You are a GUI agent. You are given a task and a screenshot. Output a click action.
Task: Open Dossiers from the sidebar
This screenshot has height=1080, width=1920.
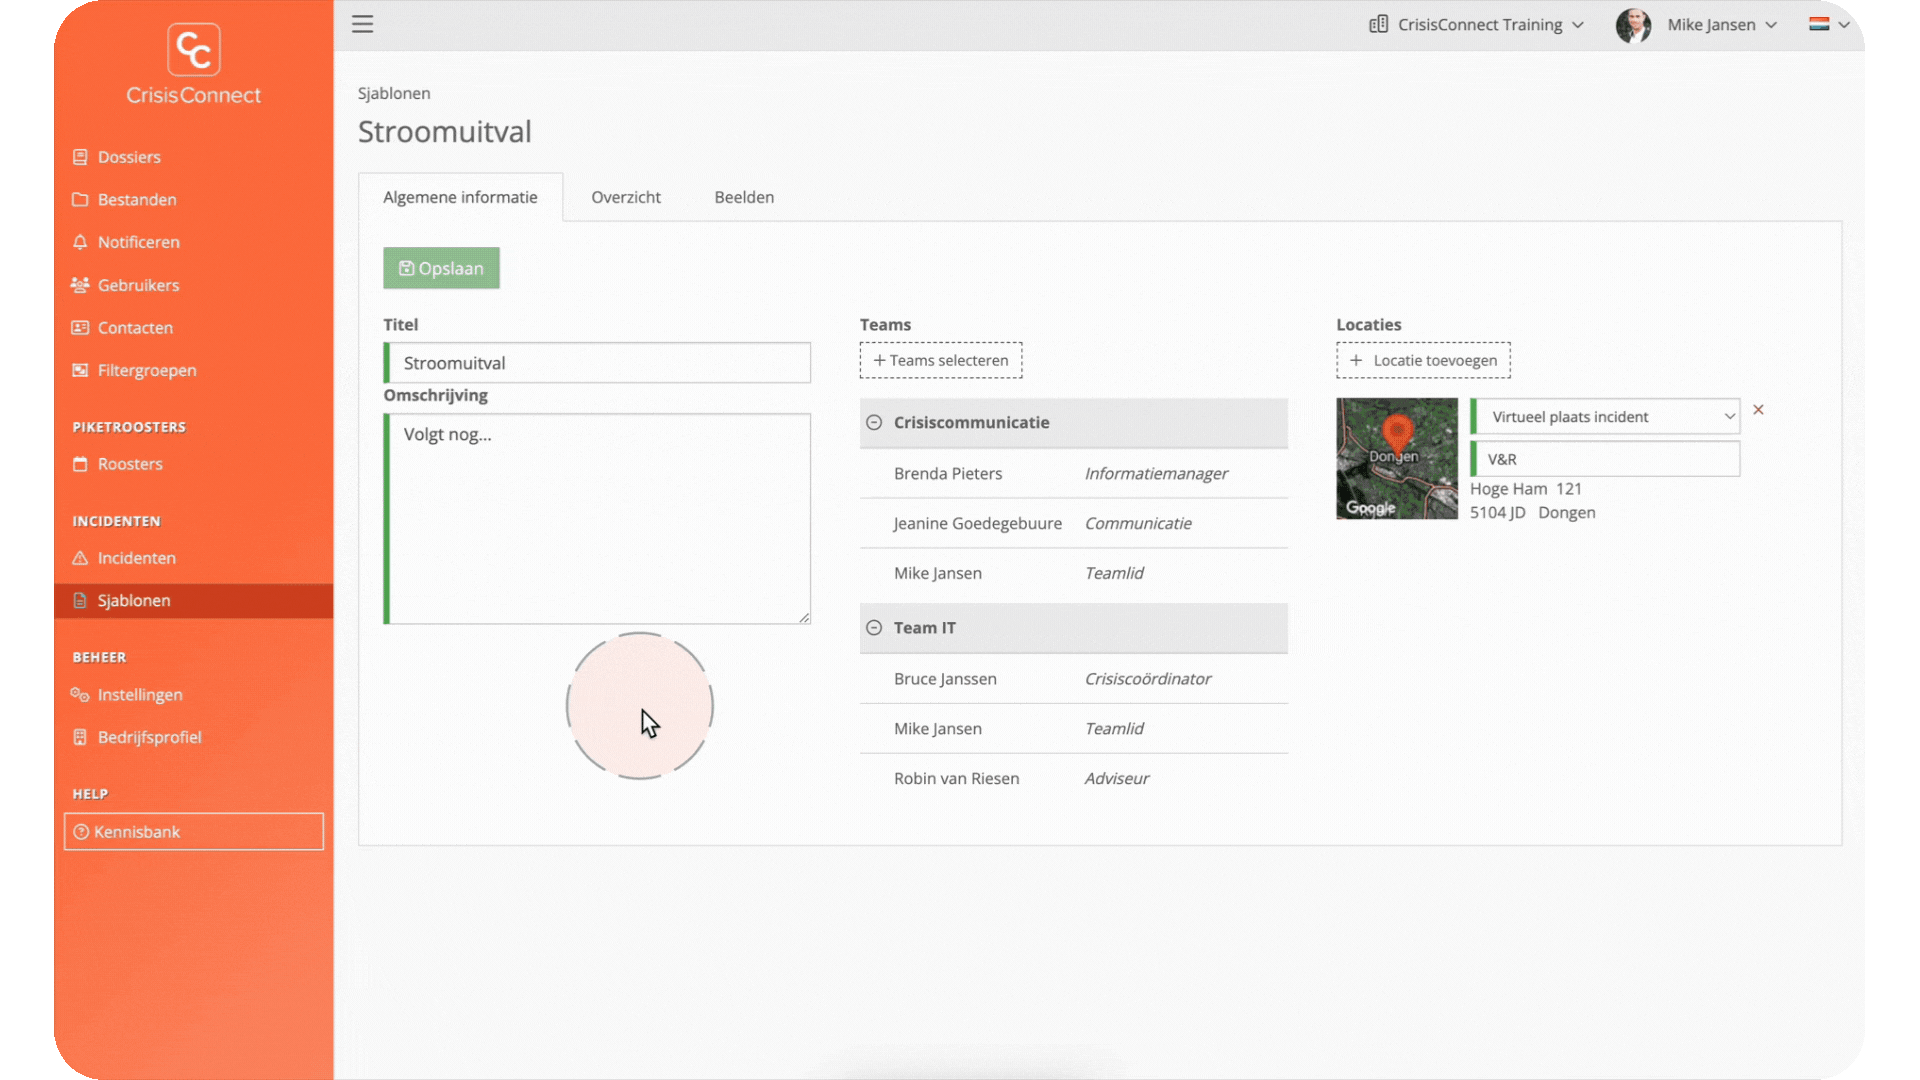point(129,157)
